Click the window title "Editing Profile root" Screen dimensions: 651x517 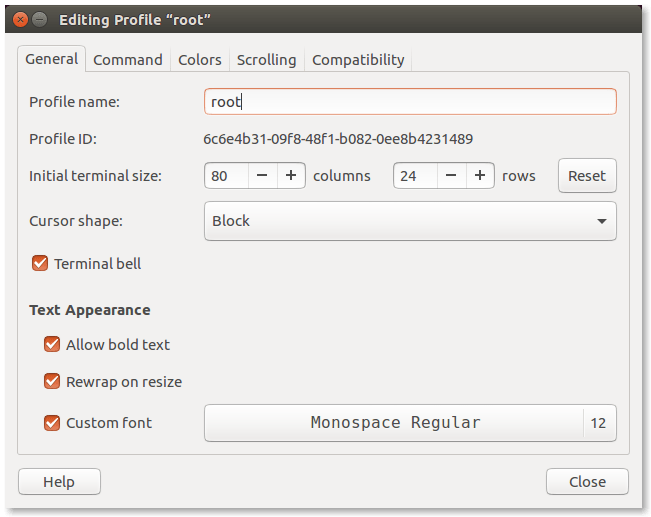tap(135, 20)
